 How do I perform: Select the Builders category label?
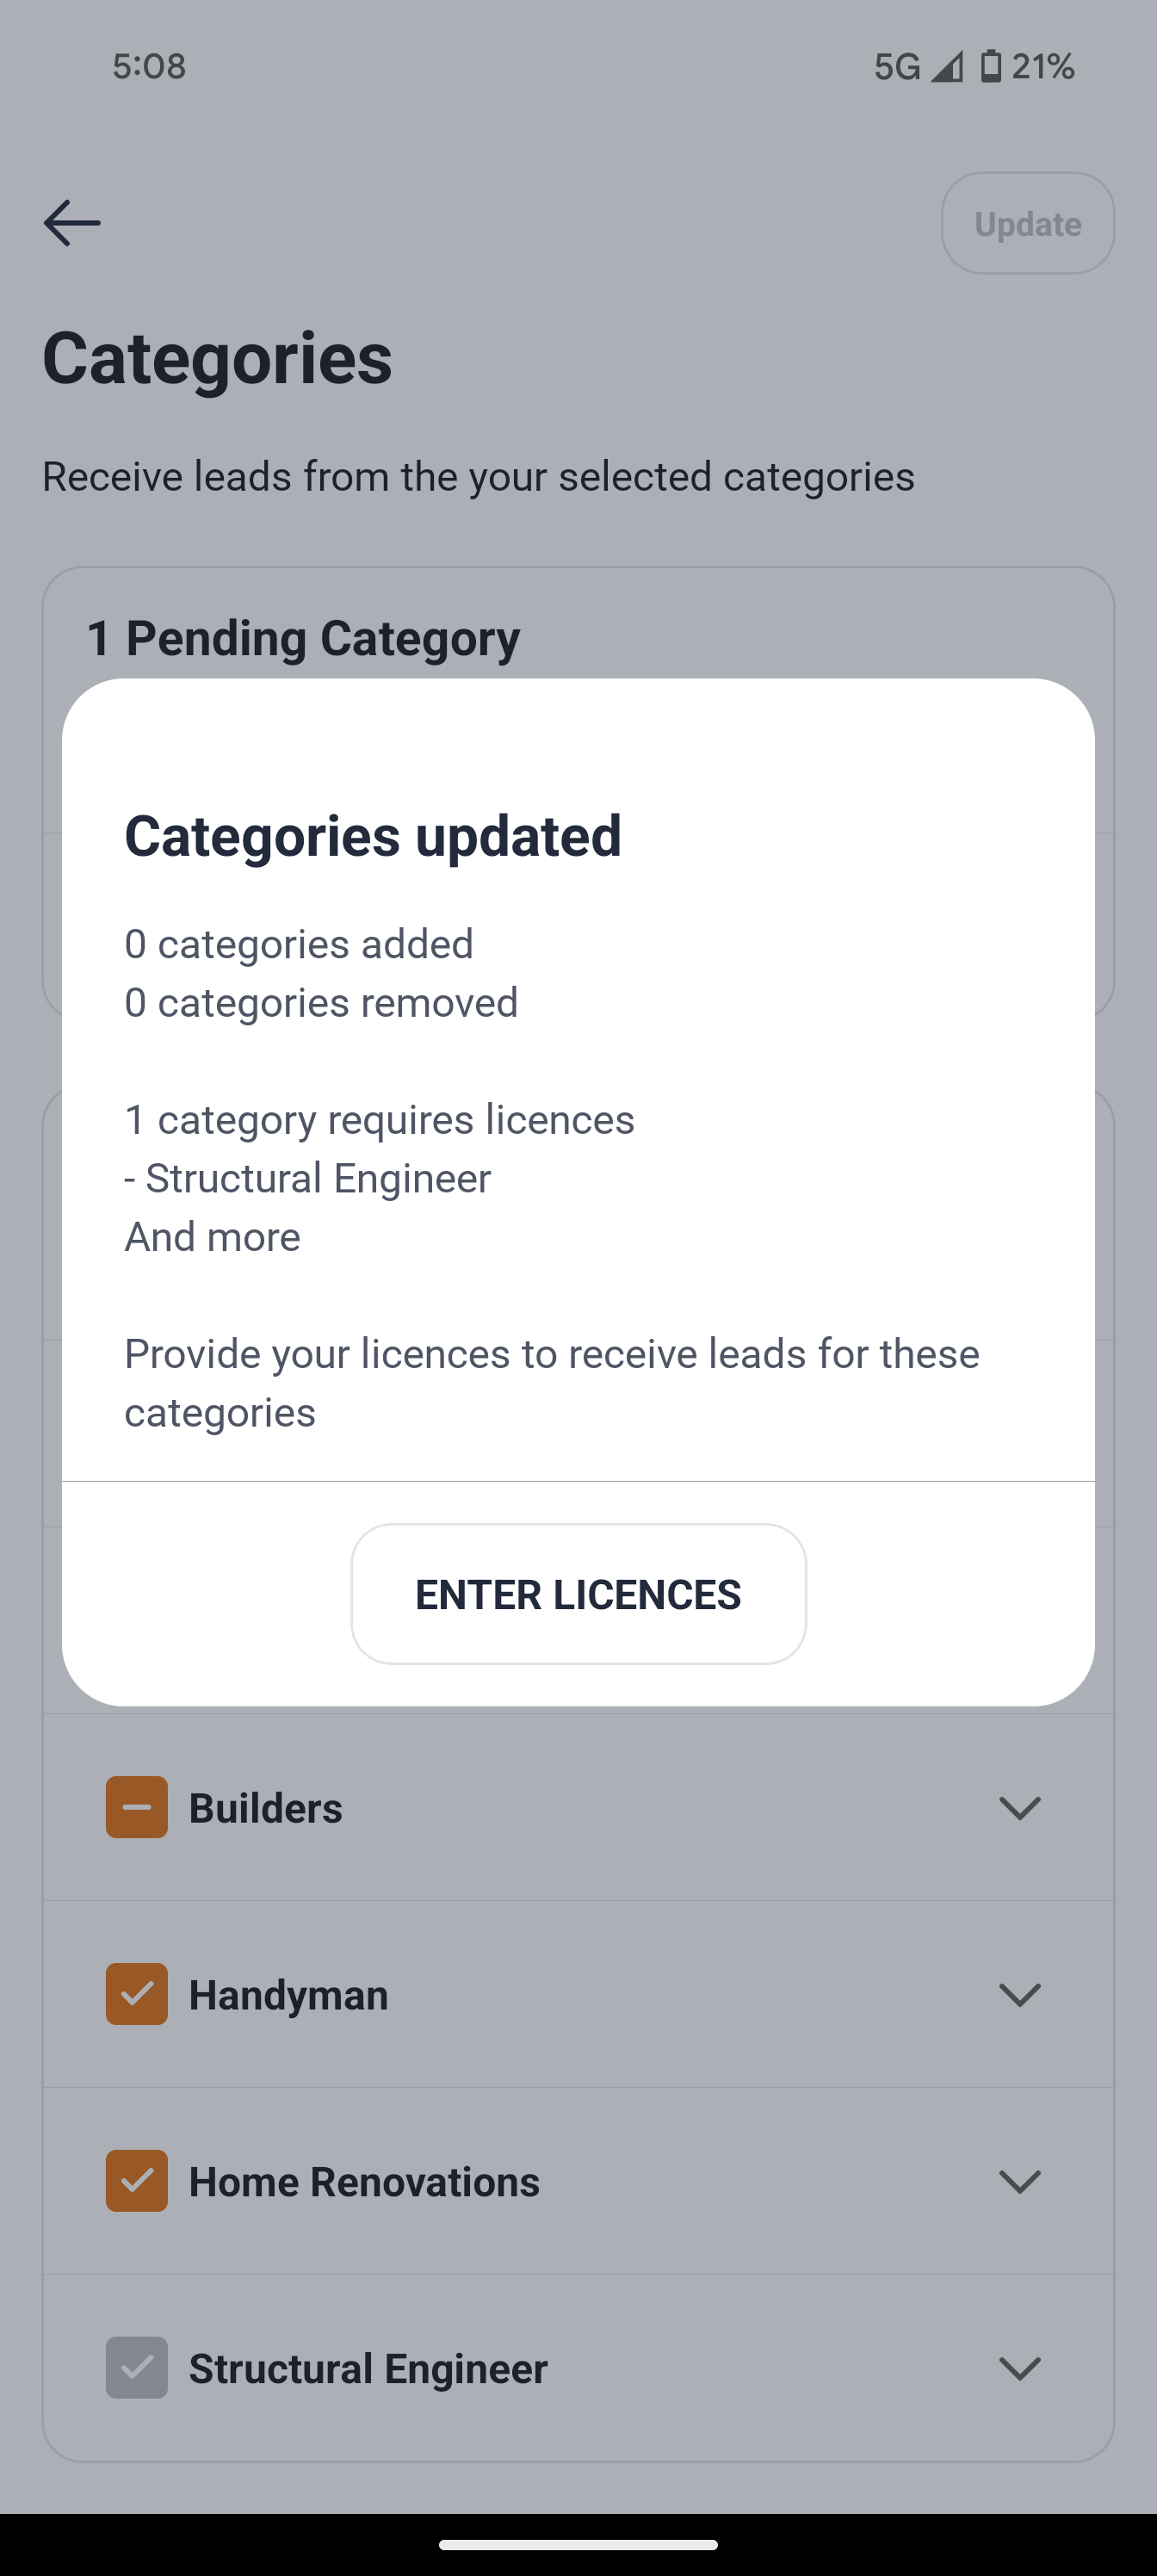coord(266,1808)
